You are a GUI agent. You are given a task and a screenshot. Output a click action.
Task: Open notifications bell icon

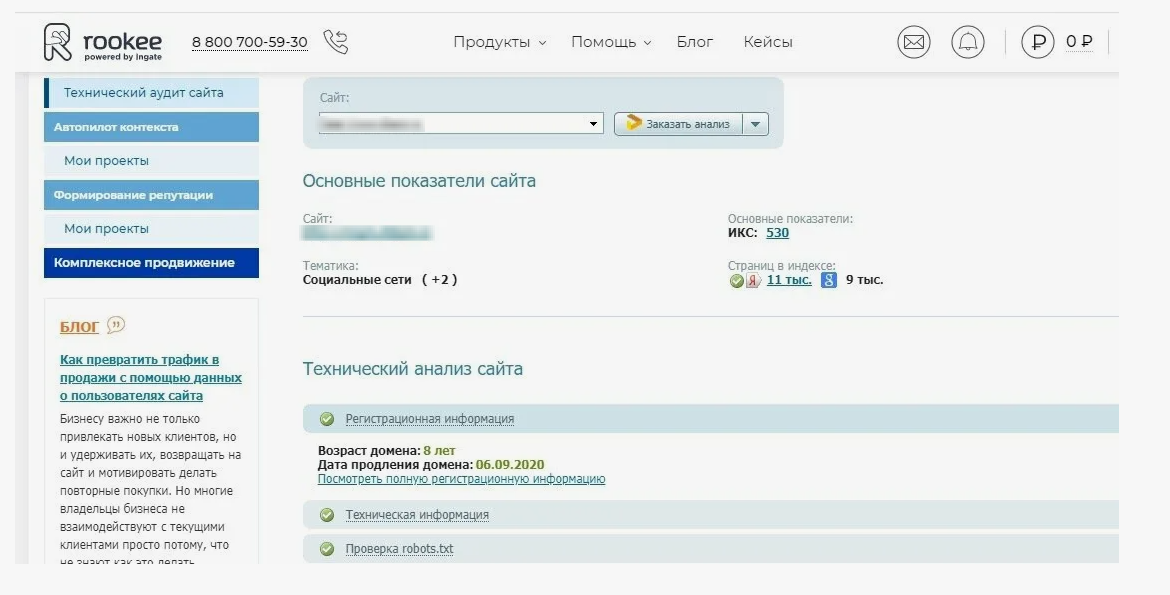click(x=967, y=42)
